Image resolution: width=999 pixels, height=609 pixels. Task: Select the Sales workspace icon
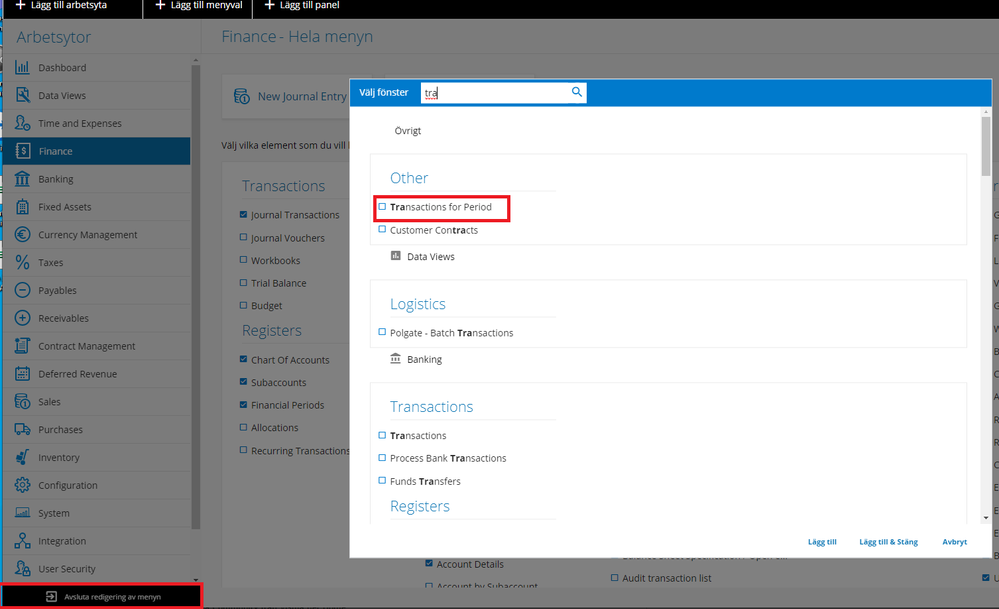coord(22,401)
